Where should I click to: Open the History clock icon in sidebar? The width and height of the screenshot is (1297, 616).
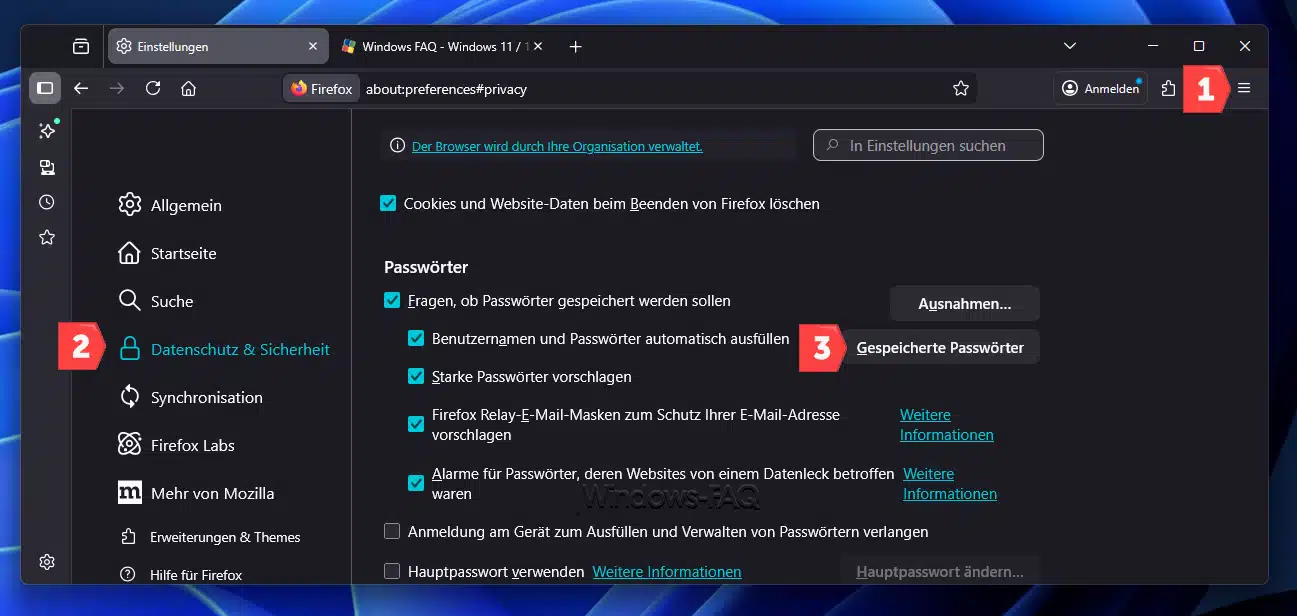coord(46,202)
